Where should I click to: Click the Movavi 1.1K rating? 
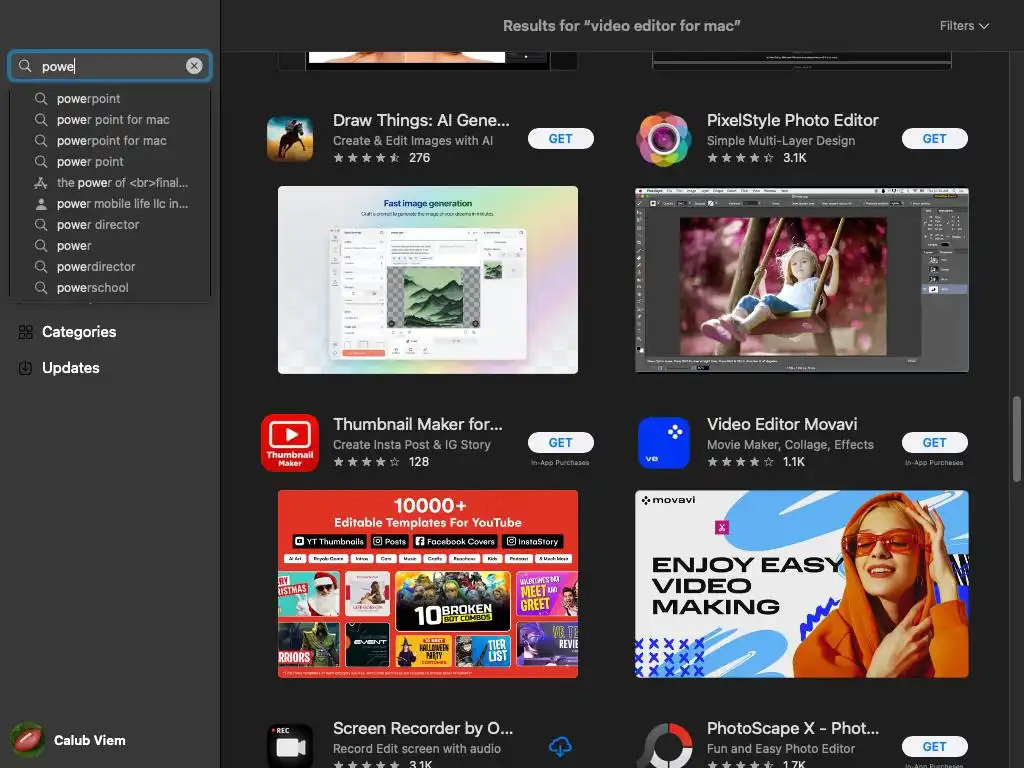click(756, 462)
